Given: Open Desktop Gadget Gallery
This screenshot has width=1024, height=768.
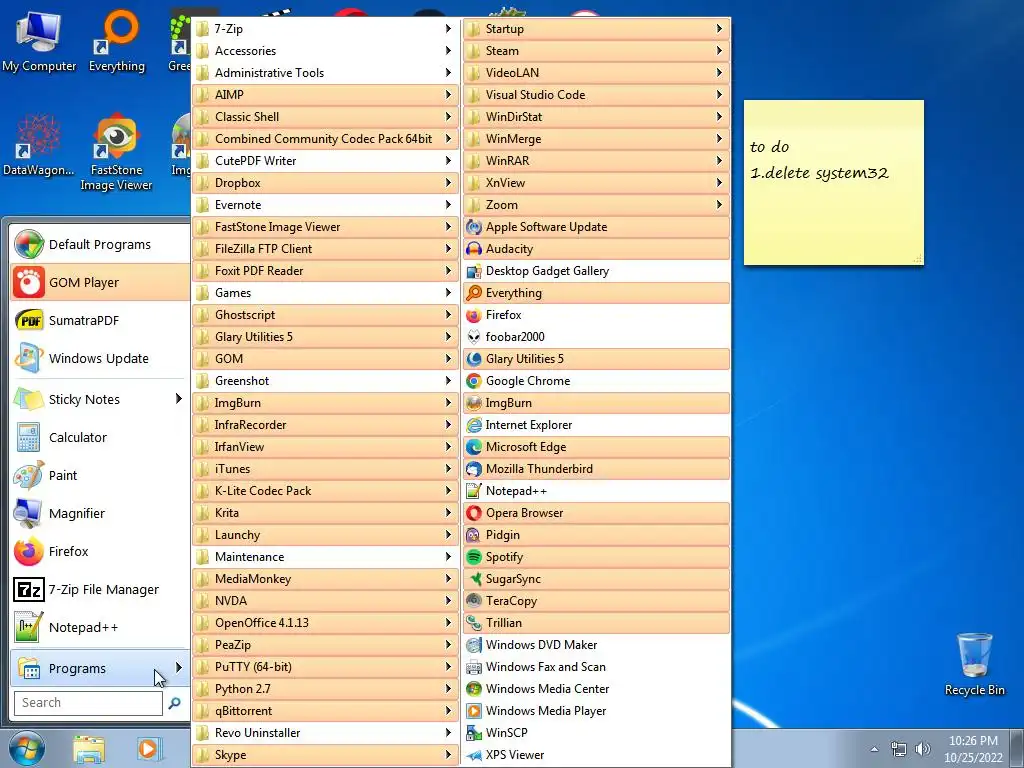Looking at the screenshot, I should click(x=596, y=271).
